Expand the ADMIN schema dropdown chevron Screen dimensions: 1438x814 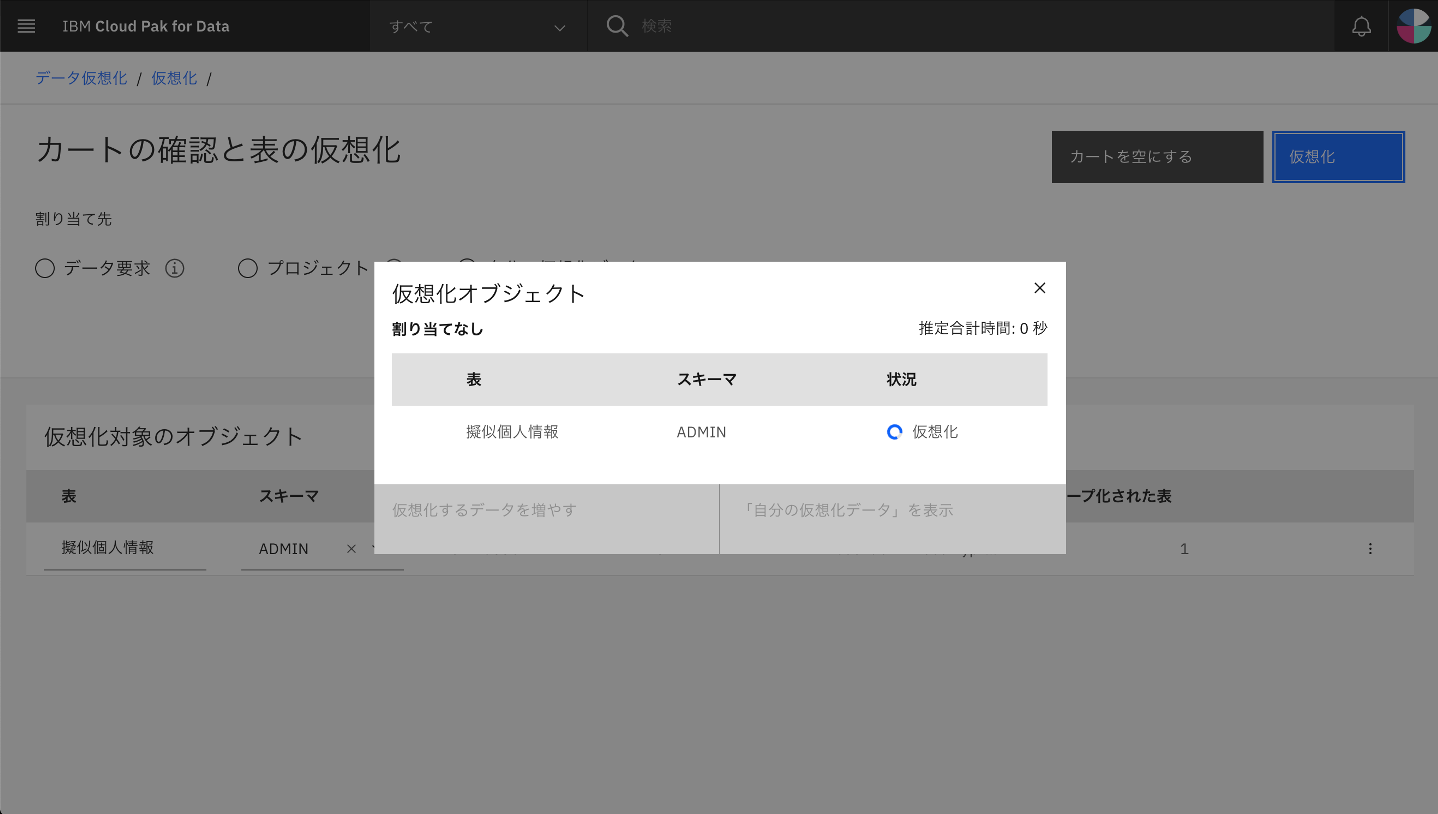[x=374, y=548]
